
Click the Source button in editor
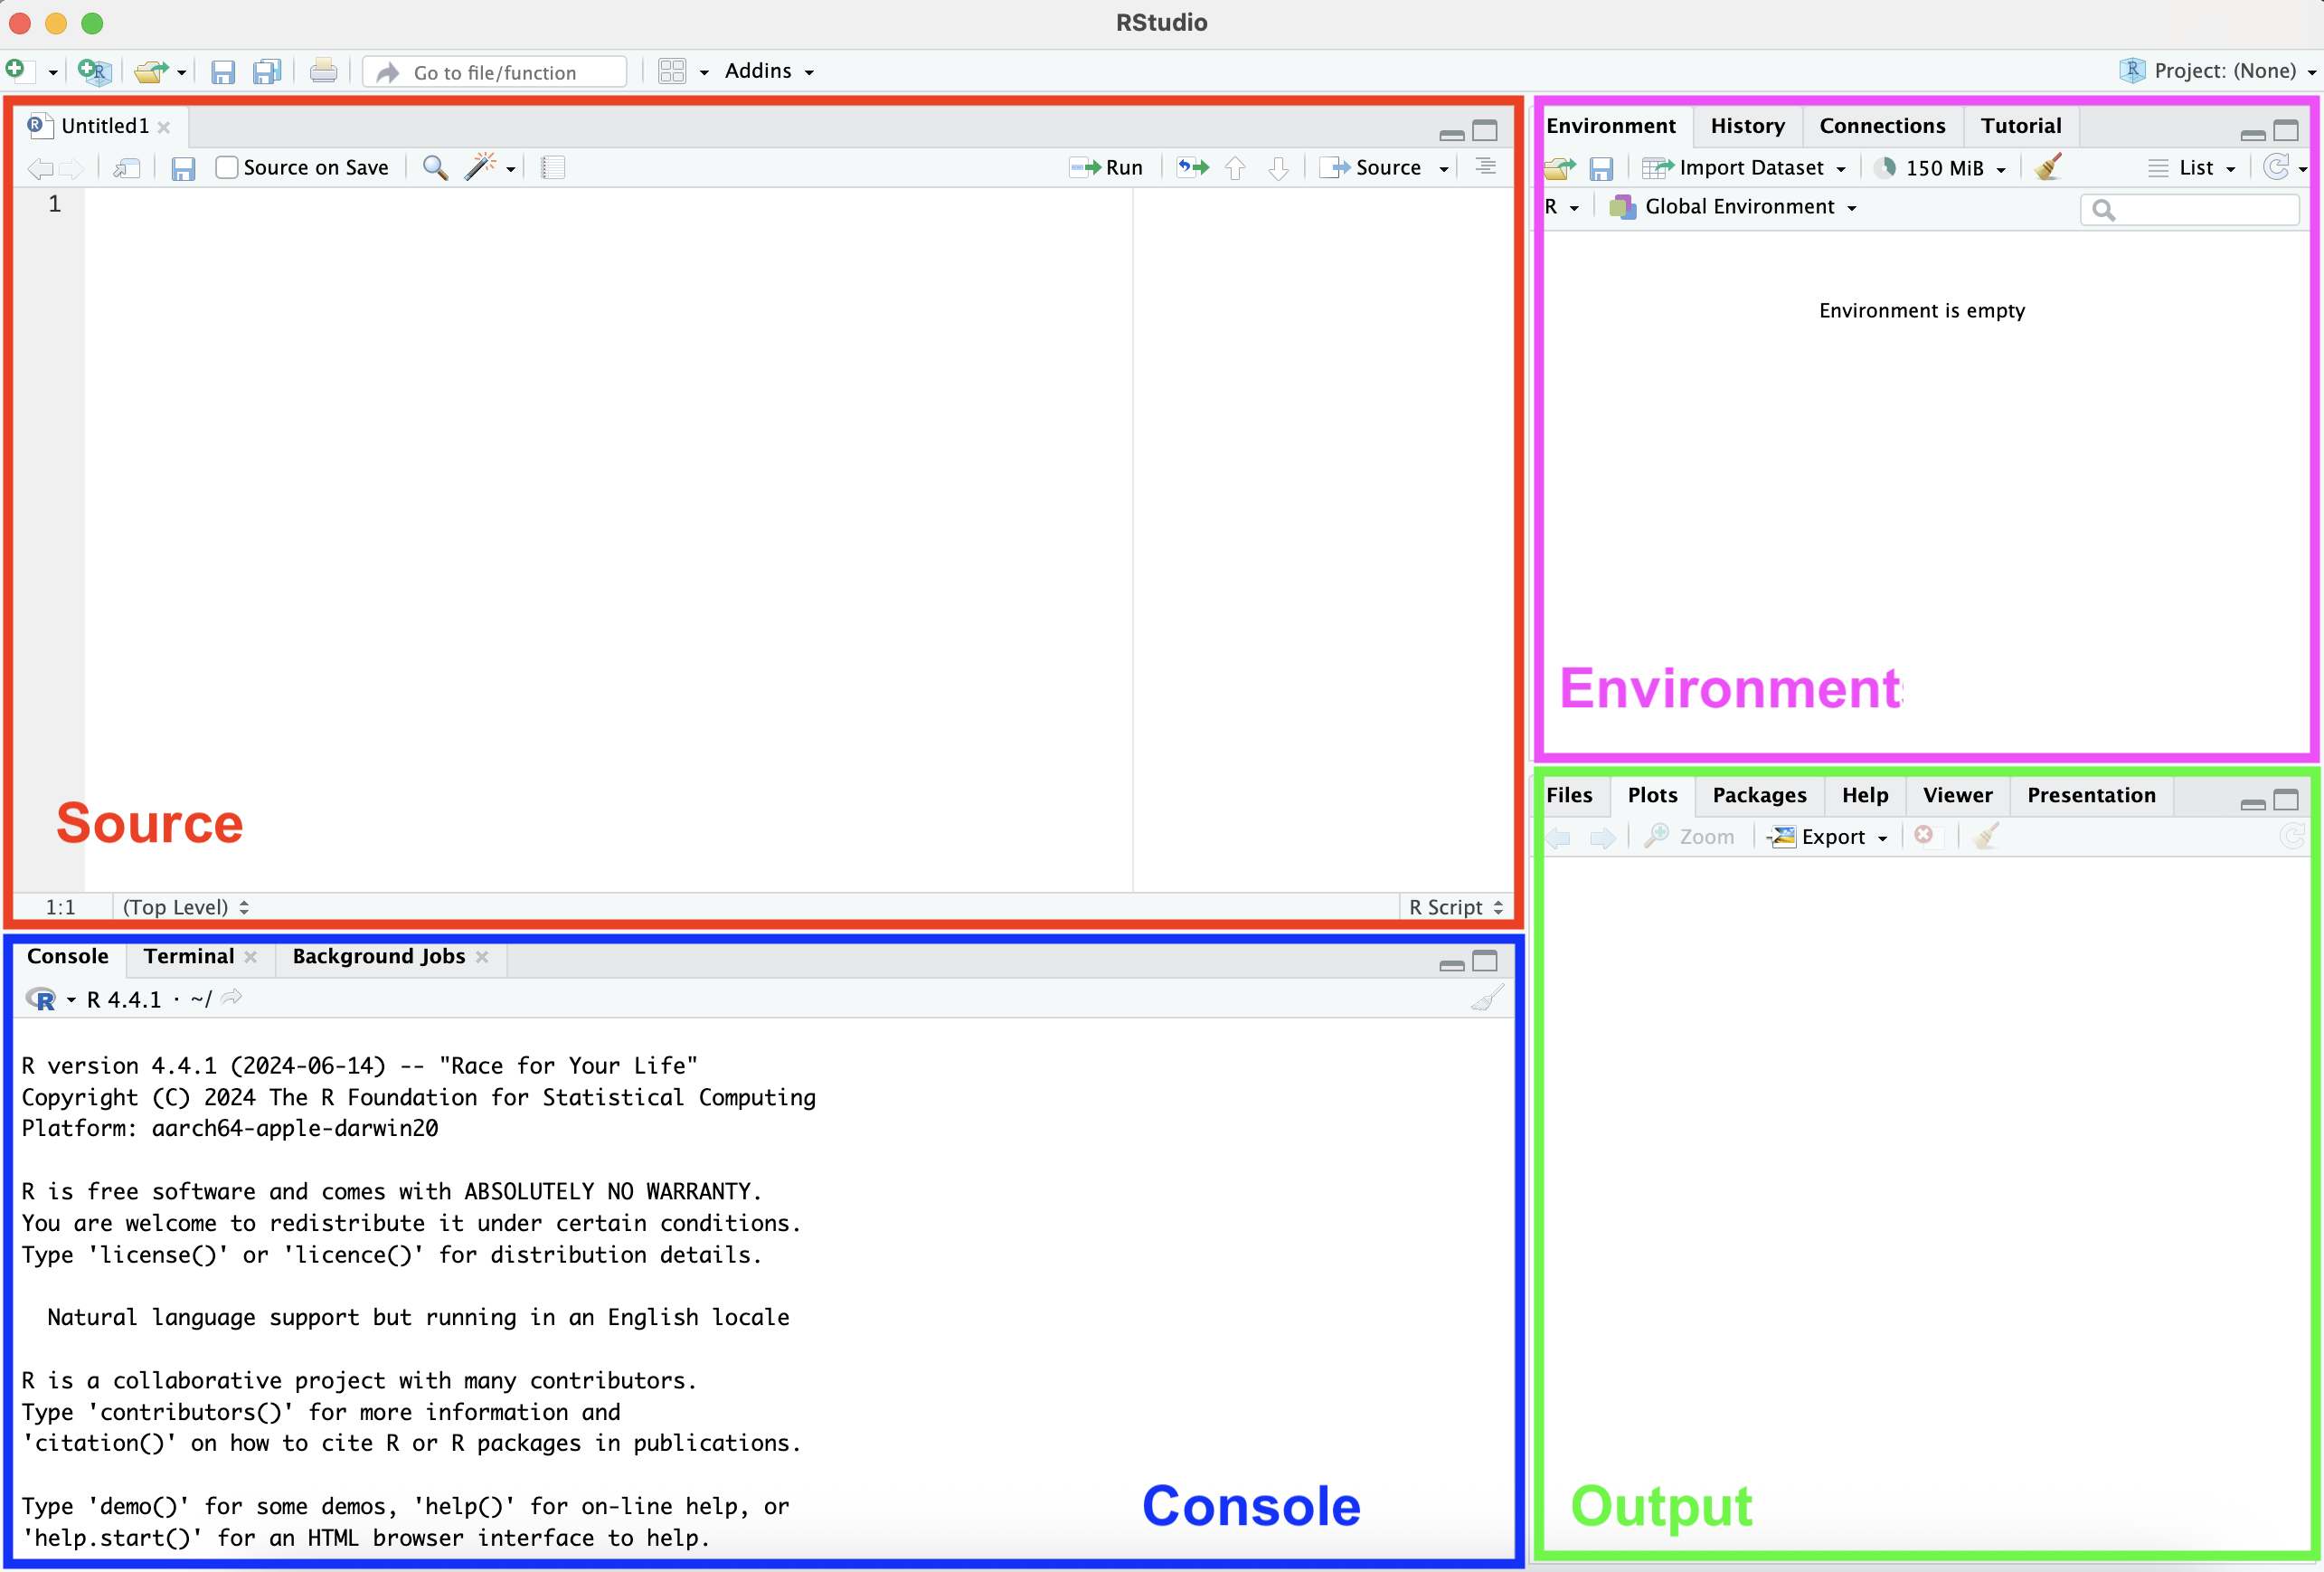coord(1371,168)
